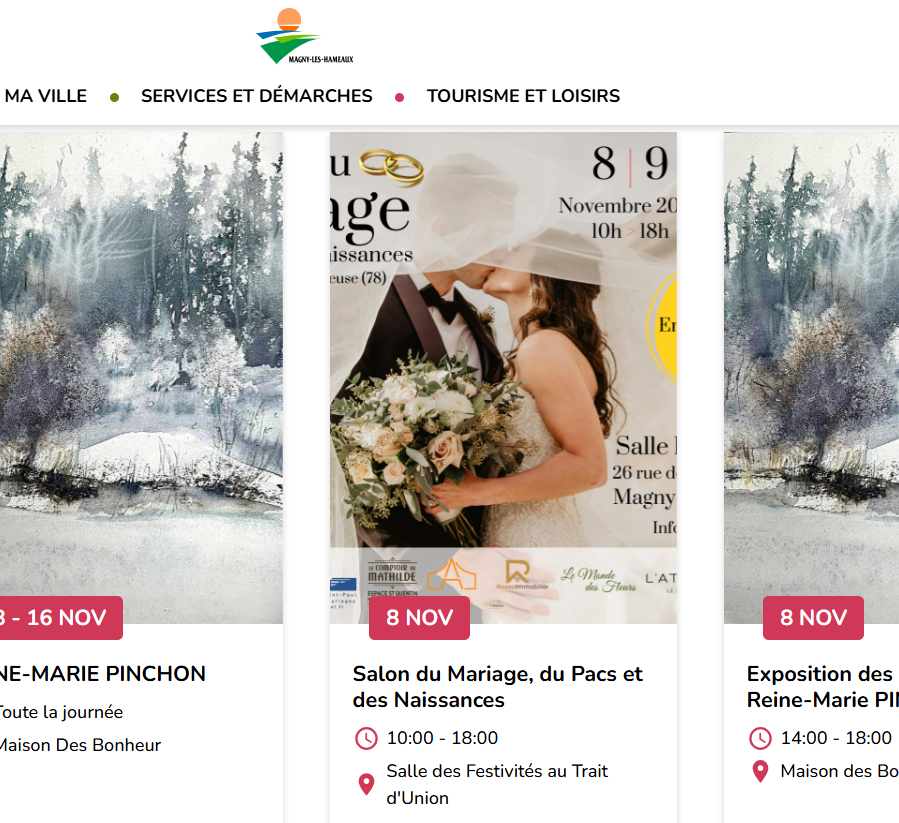The height and width of the screenshot is (823, 899).
Task: Open the wedding salon poster image
Action: 503,378
